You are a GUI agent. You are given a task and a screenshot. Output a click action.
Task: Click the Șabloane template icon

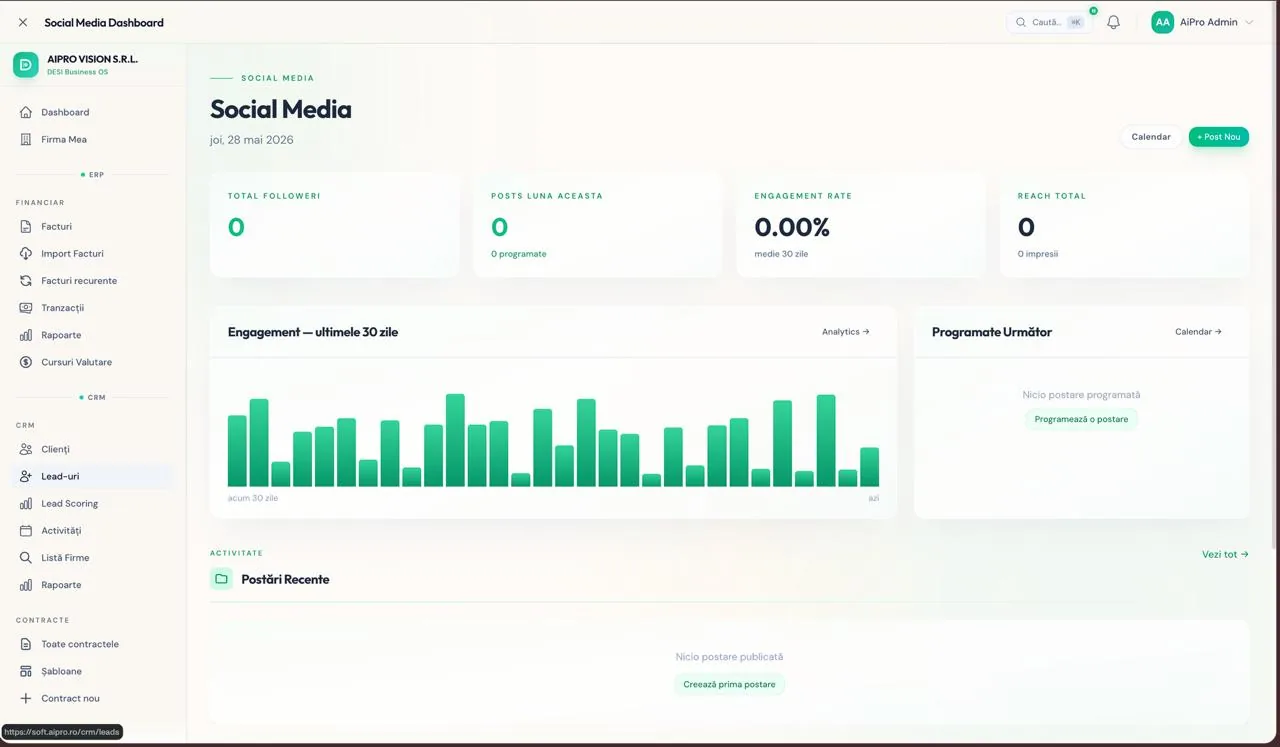[x=26, y=671]
